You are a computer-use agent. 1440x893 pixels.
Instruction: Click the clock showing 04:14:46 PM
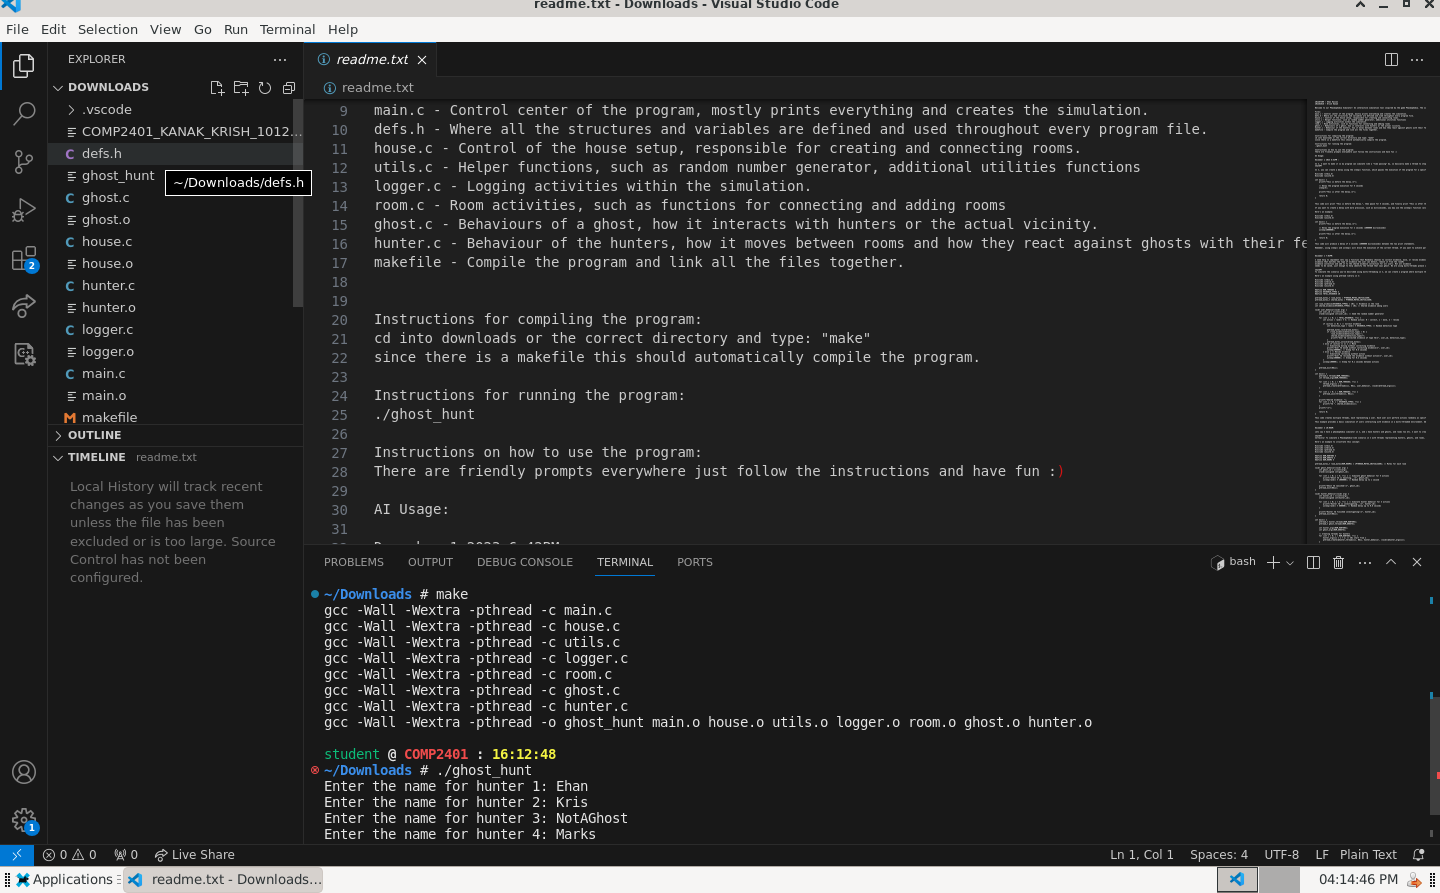point(1358,880)
